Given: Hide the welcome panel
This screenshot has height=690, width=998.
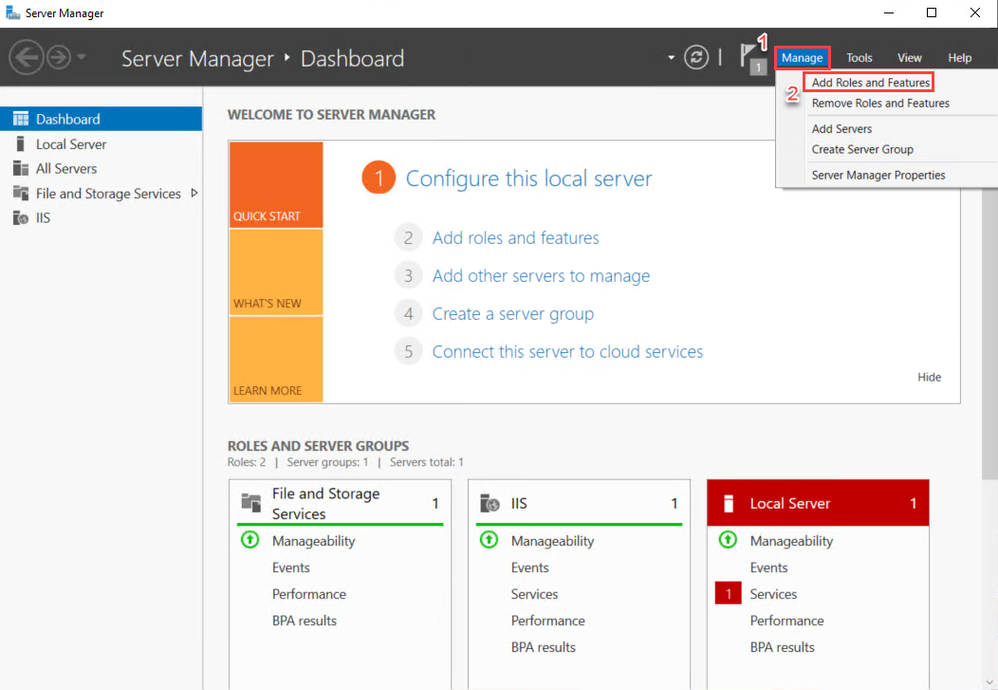Looking at the screenshot, I should click(x=929, y=377).
